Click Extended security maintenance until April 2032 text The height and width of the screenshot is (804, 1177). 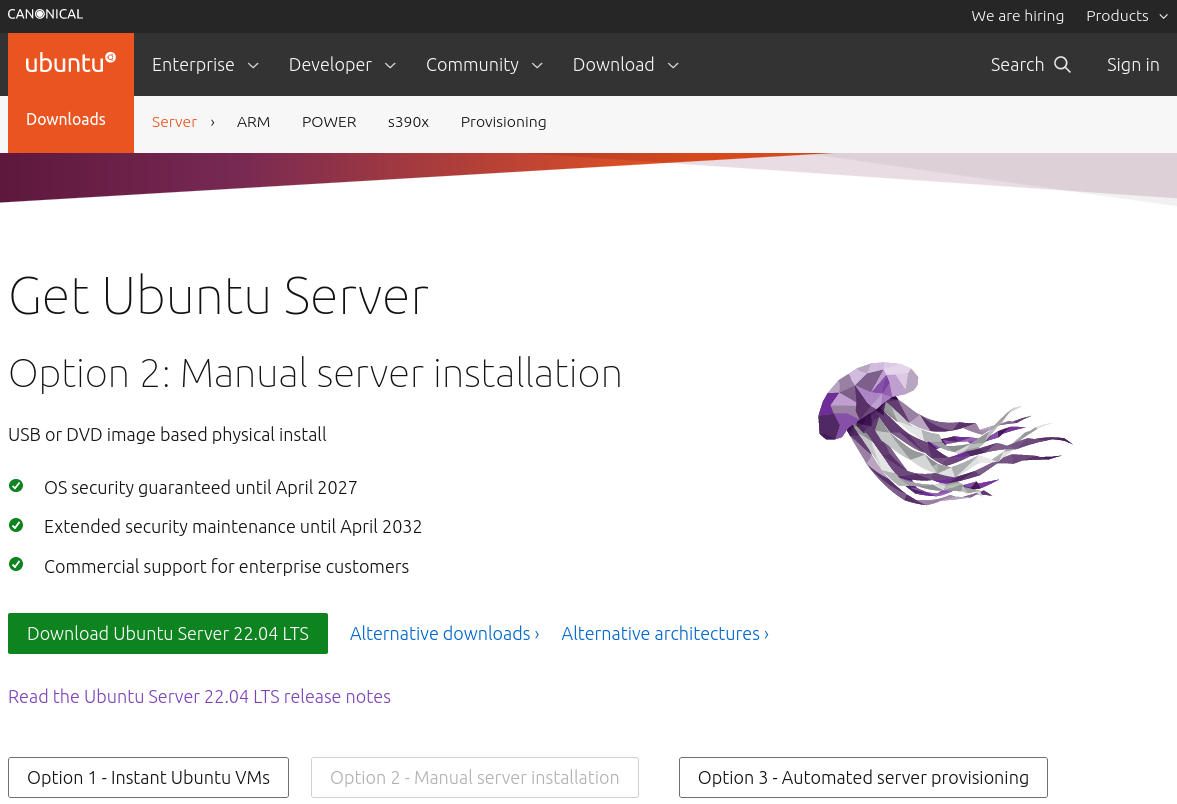(233, 527)
